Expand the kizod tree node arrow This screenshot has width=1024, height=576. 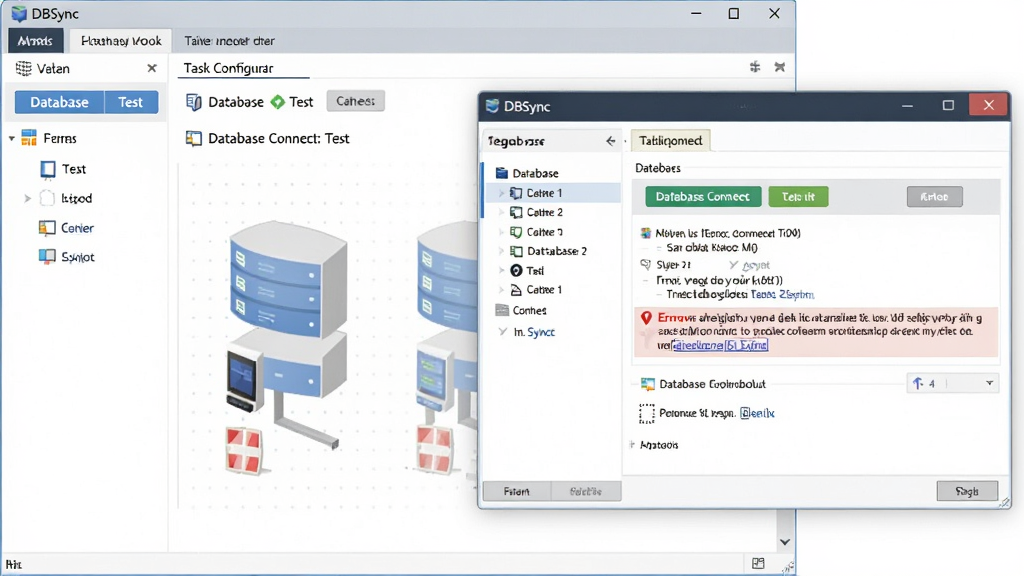(27, 199)
